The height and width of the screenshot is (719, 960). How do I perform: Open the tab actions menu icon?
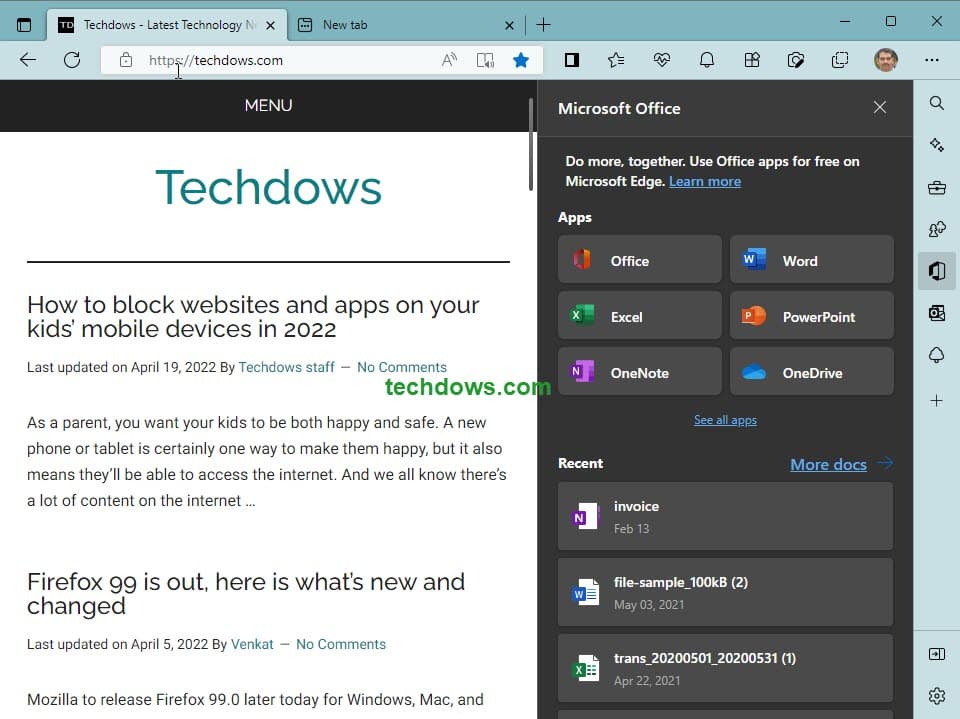pos(24,24)
